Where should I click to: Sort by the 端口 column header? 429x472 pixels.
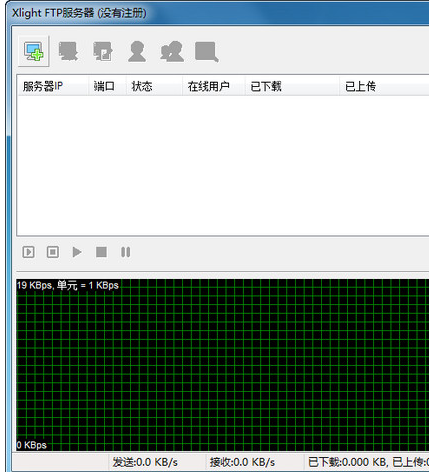(107, 86)
